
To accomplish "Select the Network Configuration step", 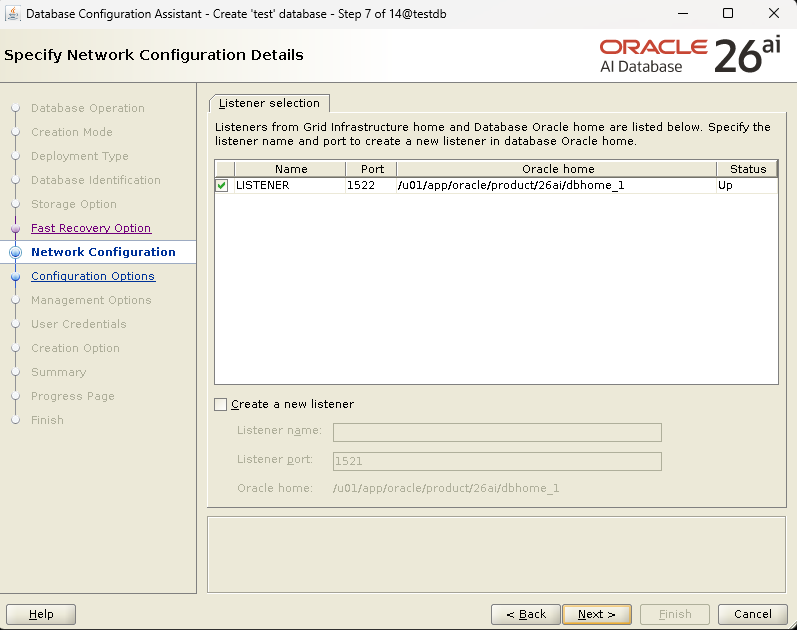I will point(103,252).
